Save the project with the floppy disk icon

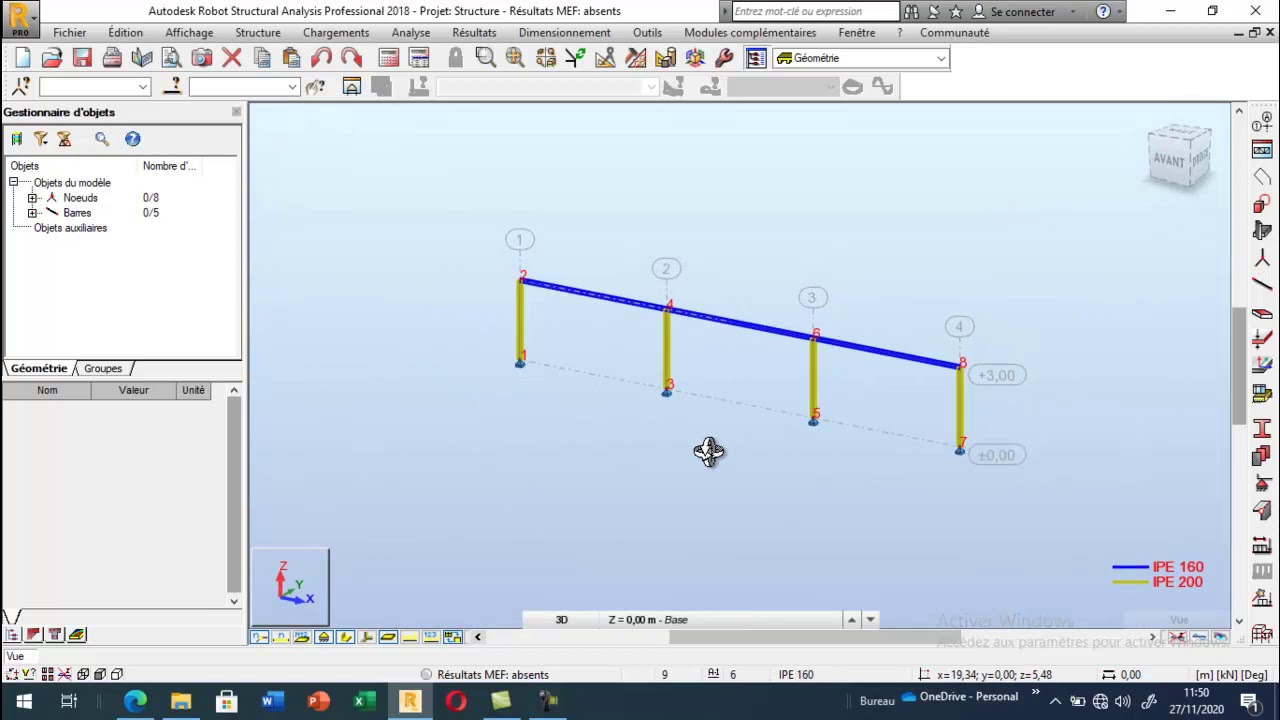click(82, 58)
